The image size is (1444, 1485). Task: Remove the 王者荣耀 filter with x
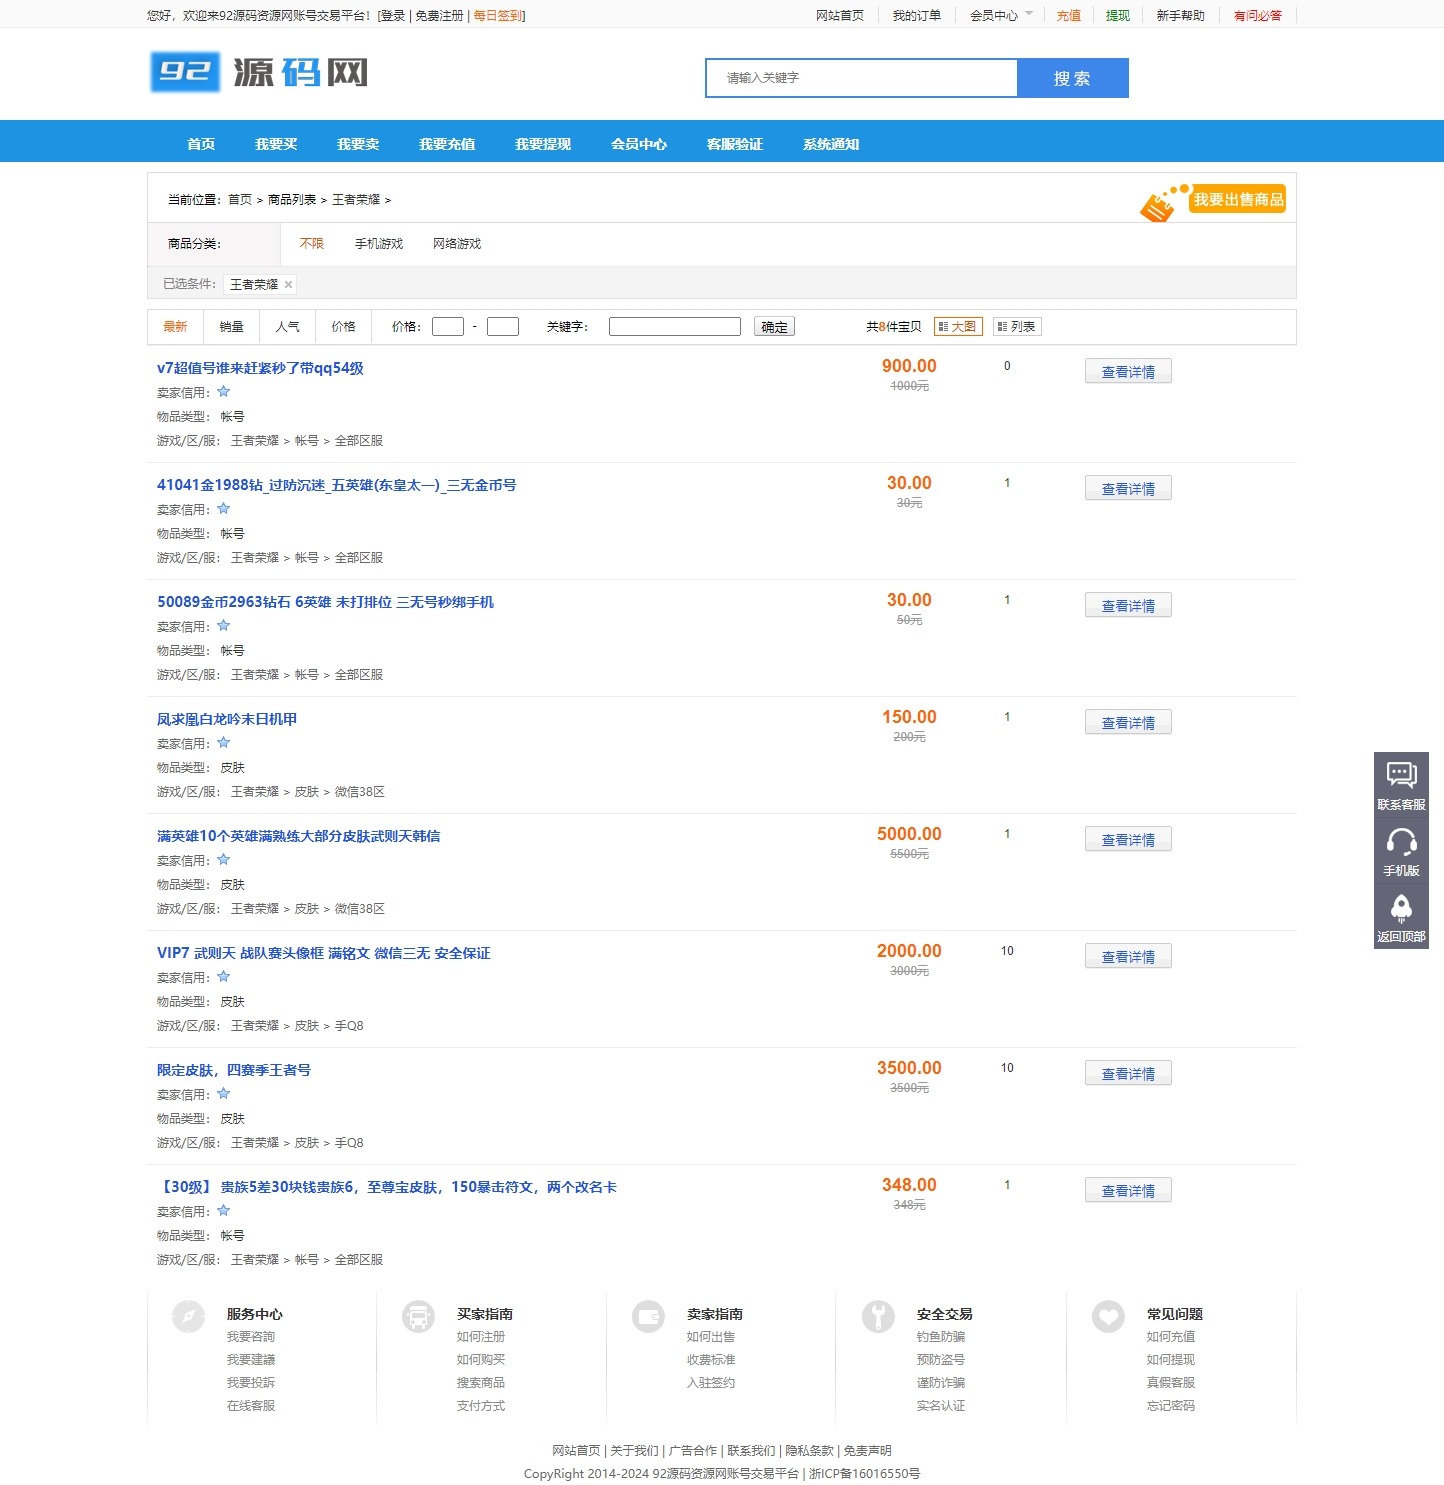coord(288,285)
